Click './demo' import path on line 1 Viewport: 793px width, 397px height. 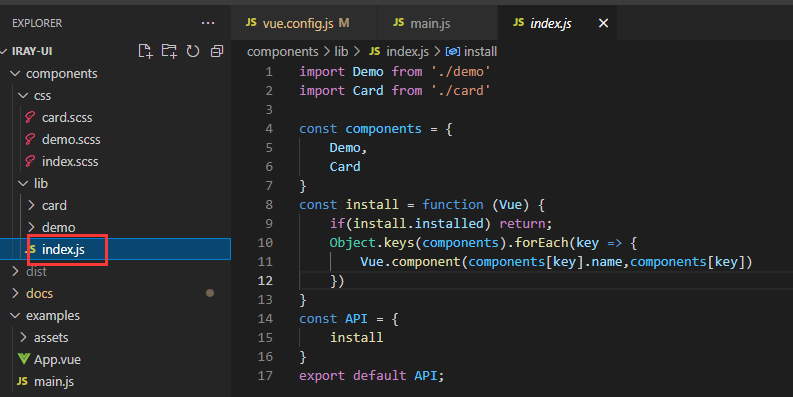point(461,72)
